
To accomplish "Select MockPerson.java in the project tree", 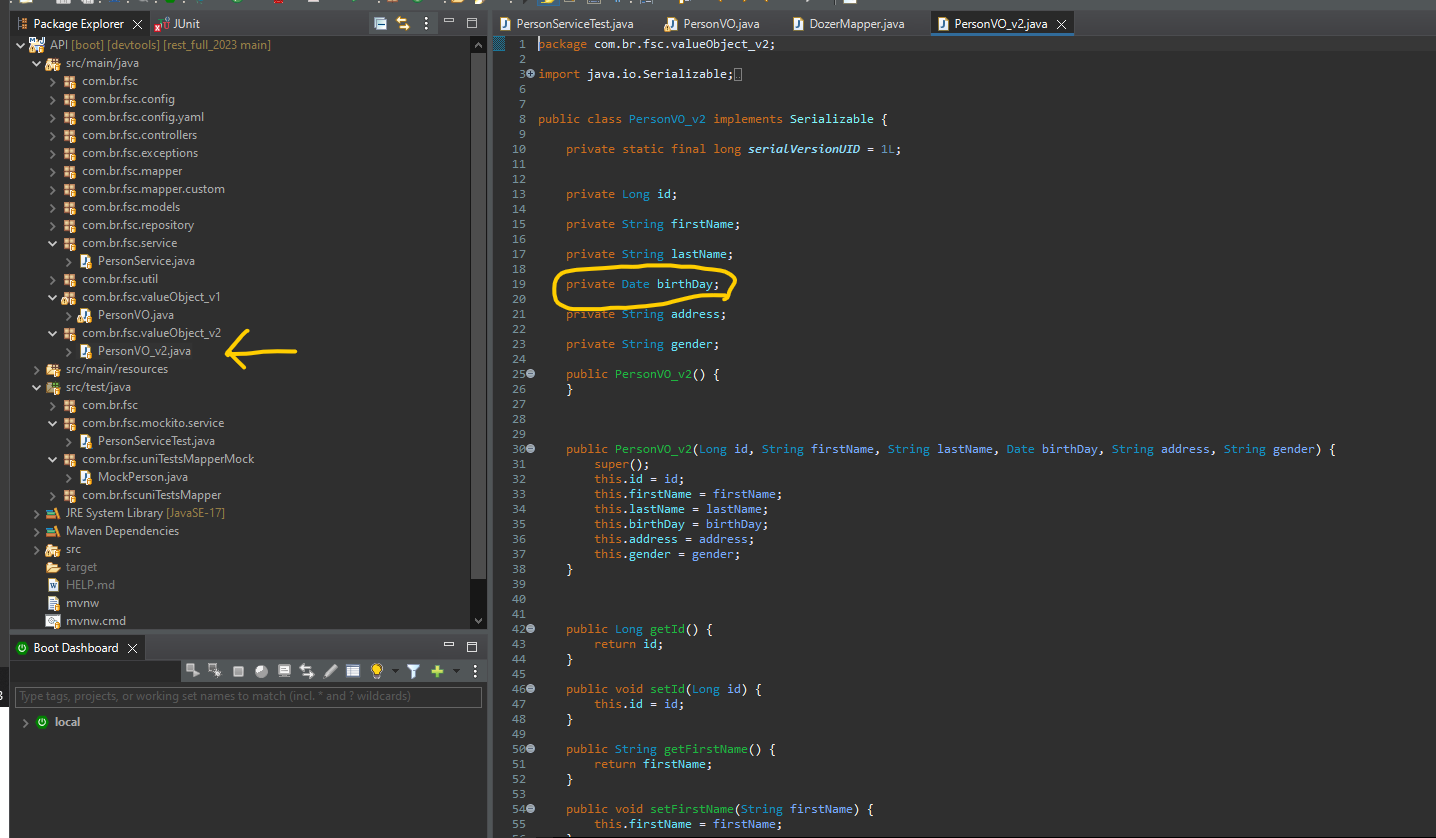I will pyautogui.click(x=142, y=477).
